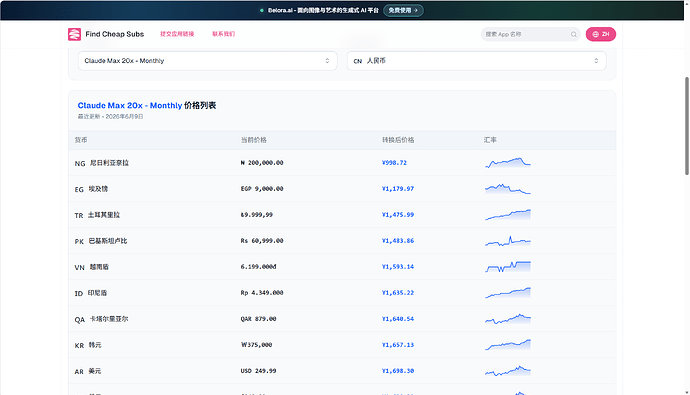Viewport: 690px width, 395px height.
Task: Open the PK row exchange rate sparkline
Action: tap(508, 241)
